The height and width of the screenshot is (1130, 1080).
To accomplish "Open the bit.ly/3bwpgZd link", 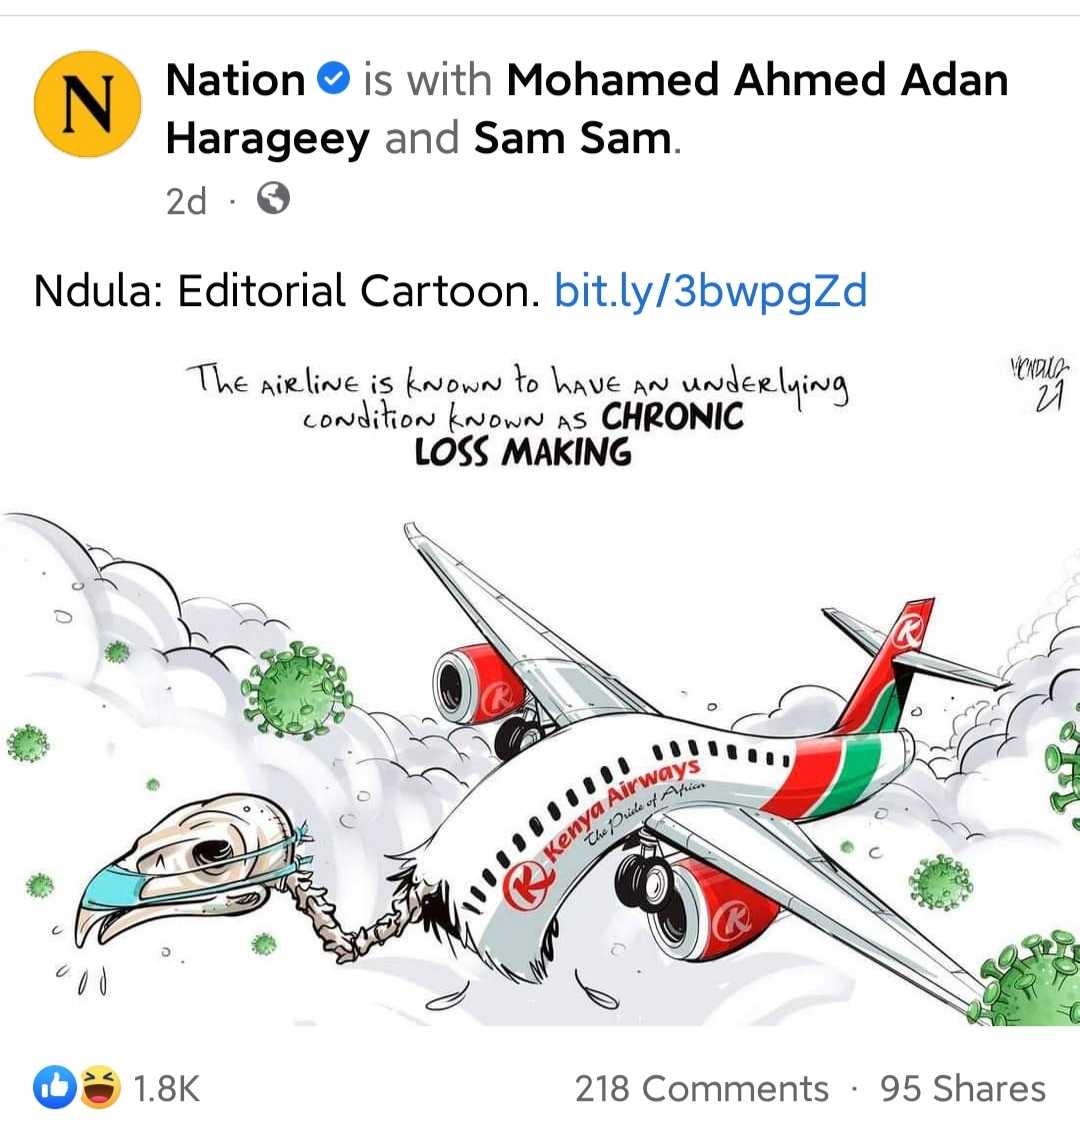I will tap(710, 291).
